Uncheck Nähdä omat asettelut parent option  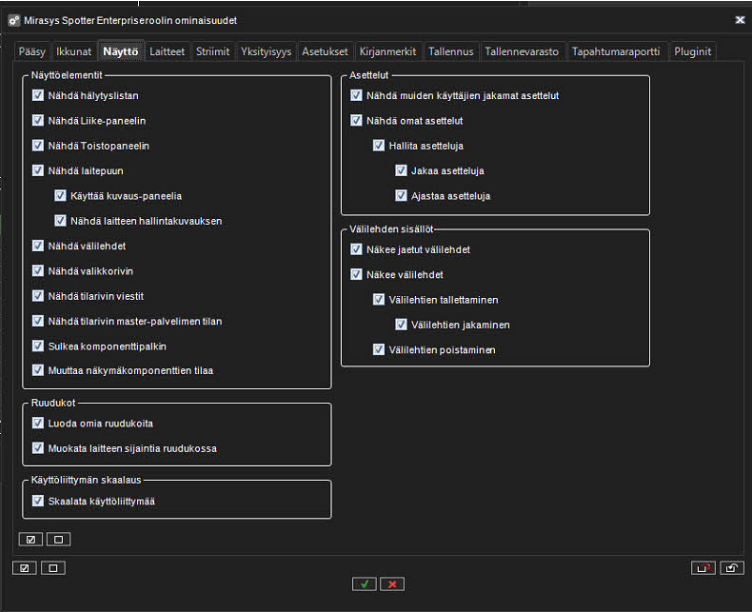[x=357, y=121]
